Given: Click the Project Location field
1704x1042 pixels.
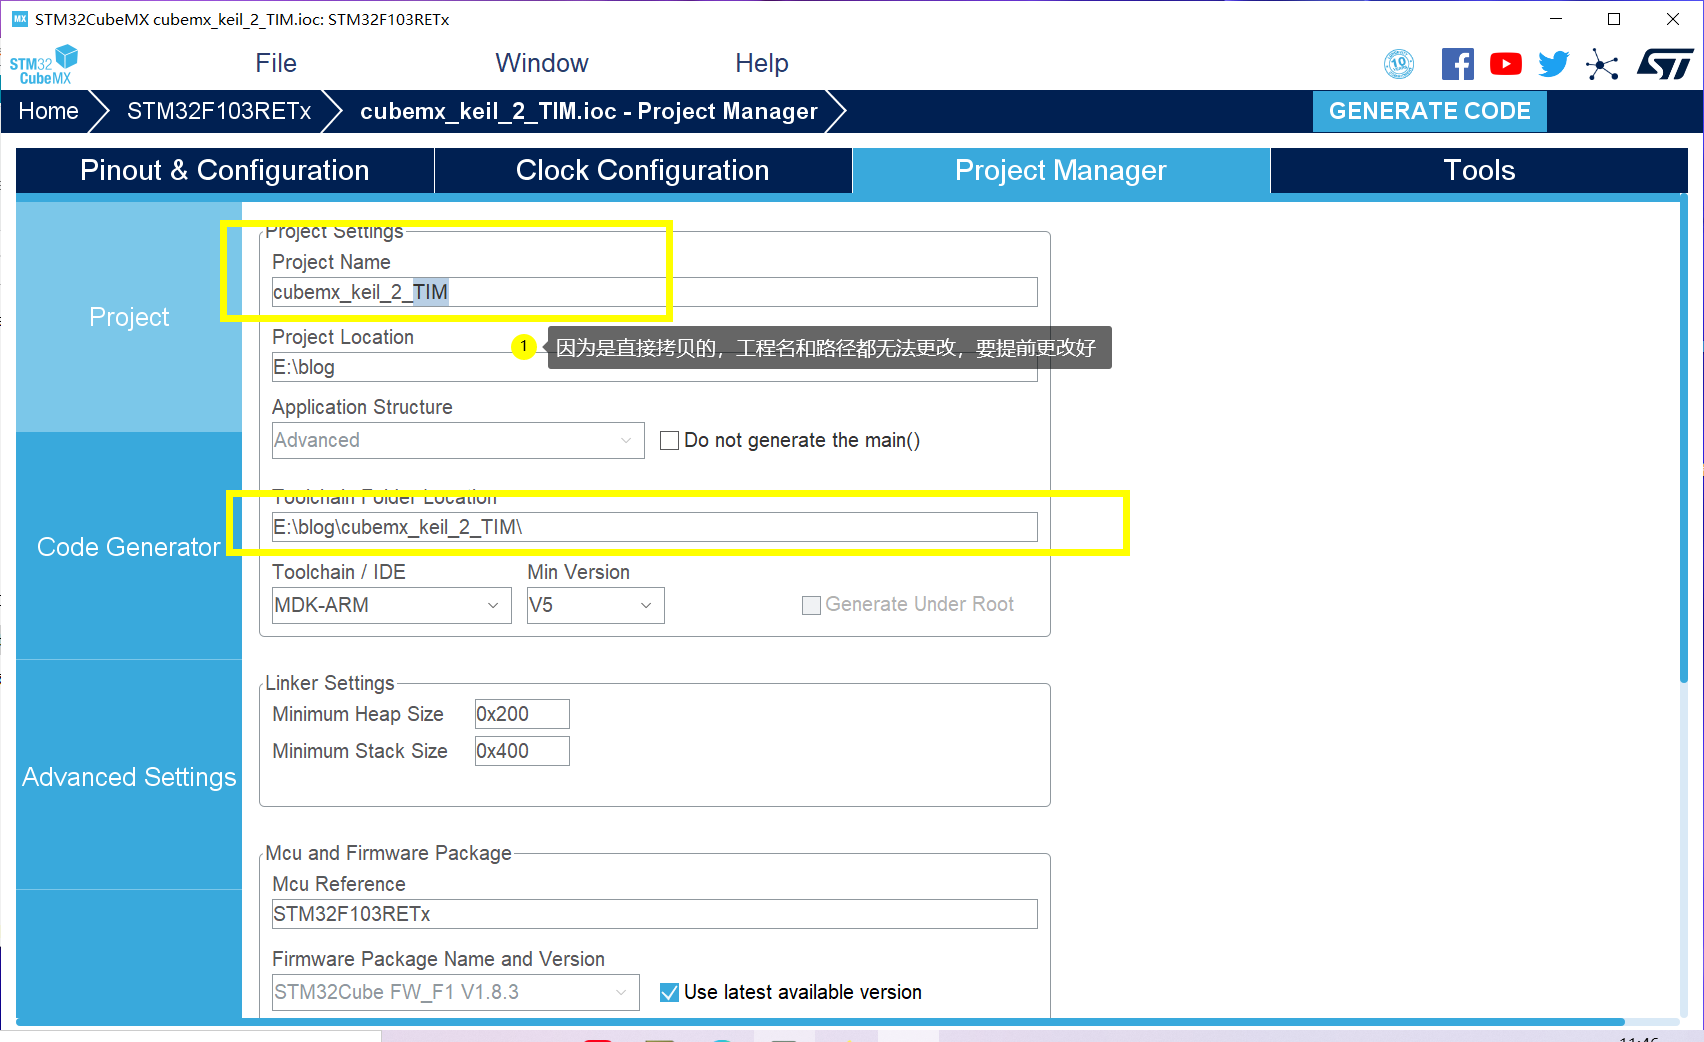Looking at the screenshot, I should click(655, 367).
